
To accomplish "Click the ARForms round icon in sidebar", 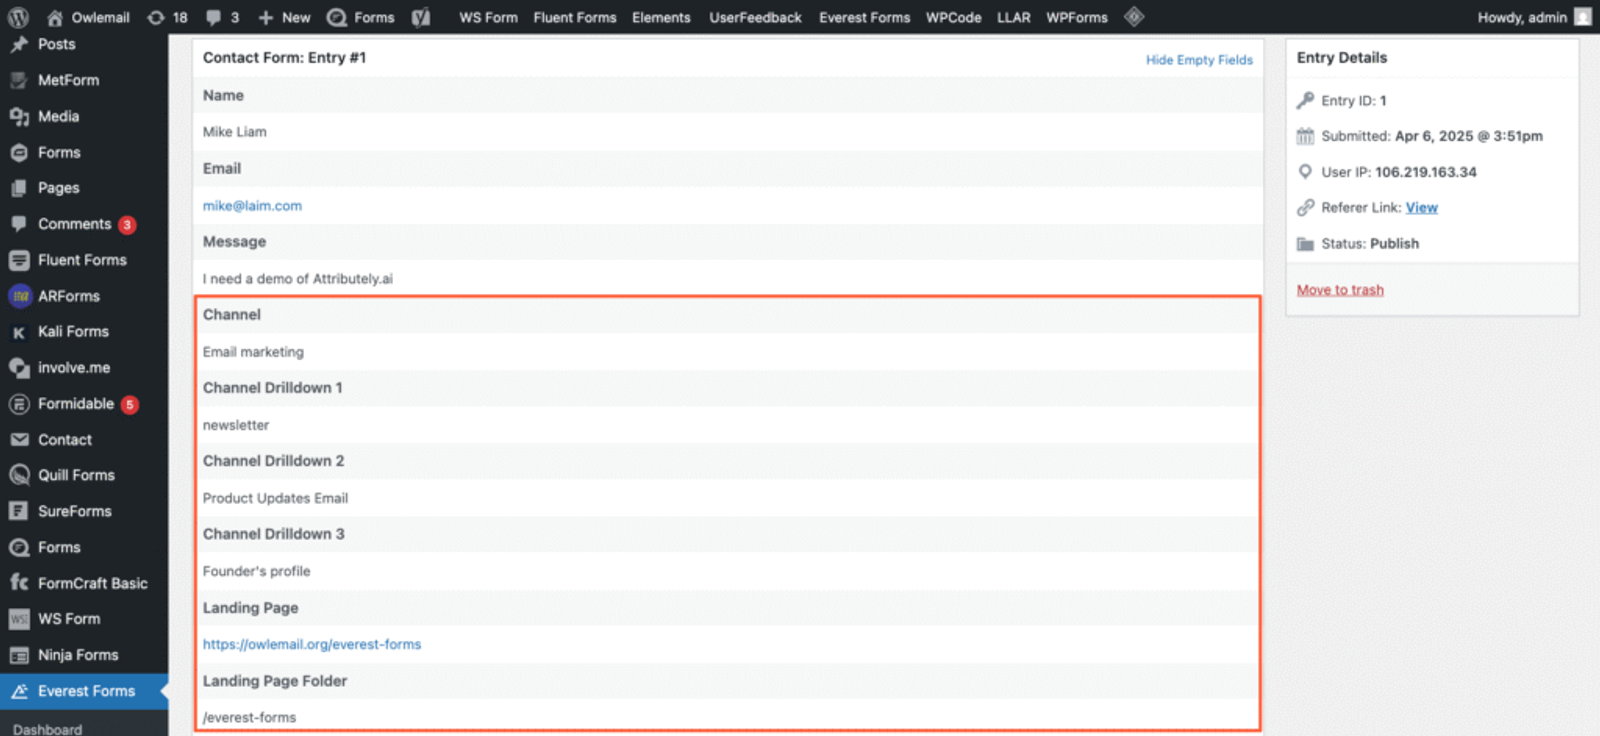I will pos(20,296).
